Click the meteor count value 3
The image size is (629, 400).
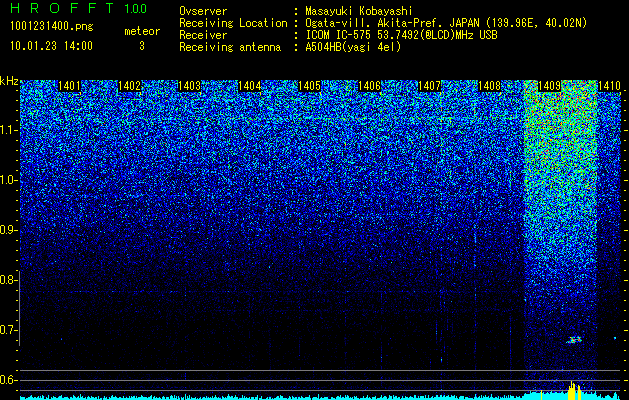tap(142, 46)
